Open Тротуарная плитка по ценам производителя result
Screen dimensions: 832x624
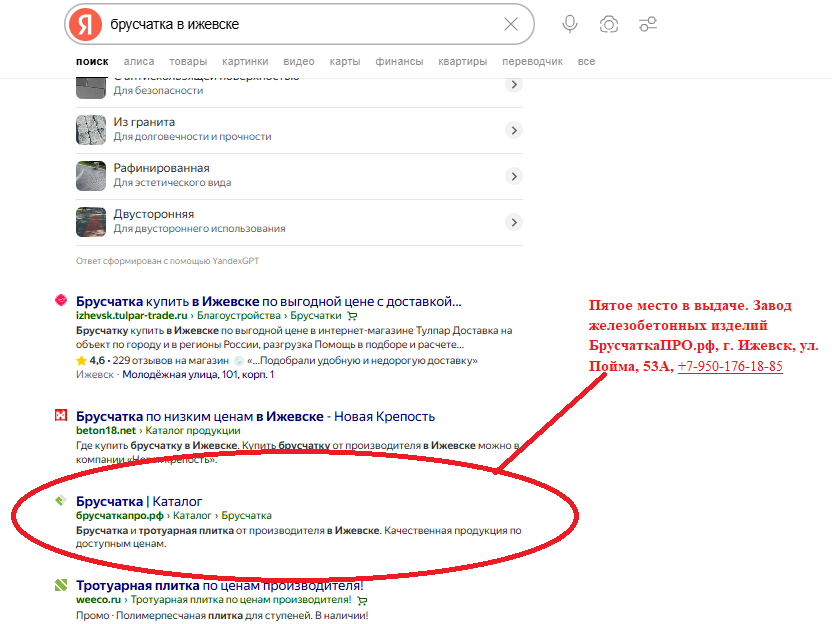coord(220,586)
